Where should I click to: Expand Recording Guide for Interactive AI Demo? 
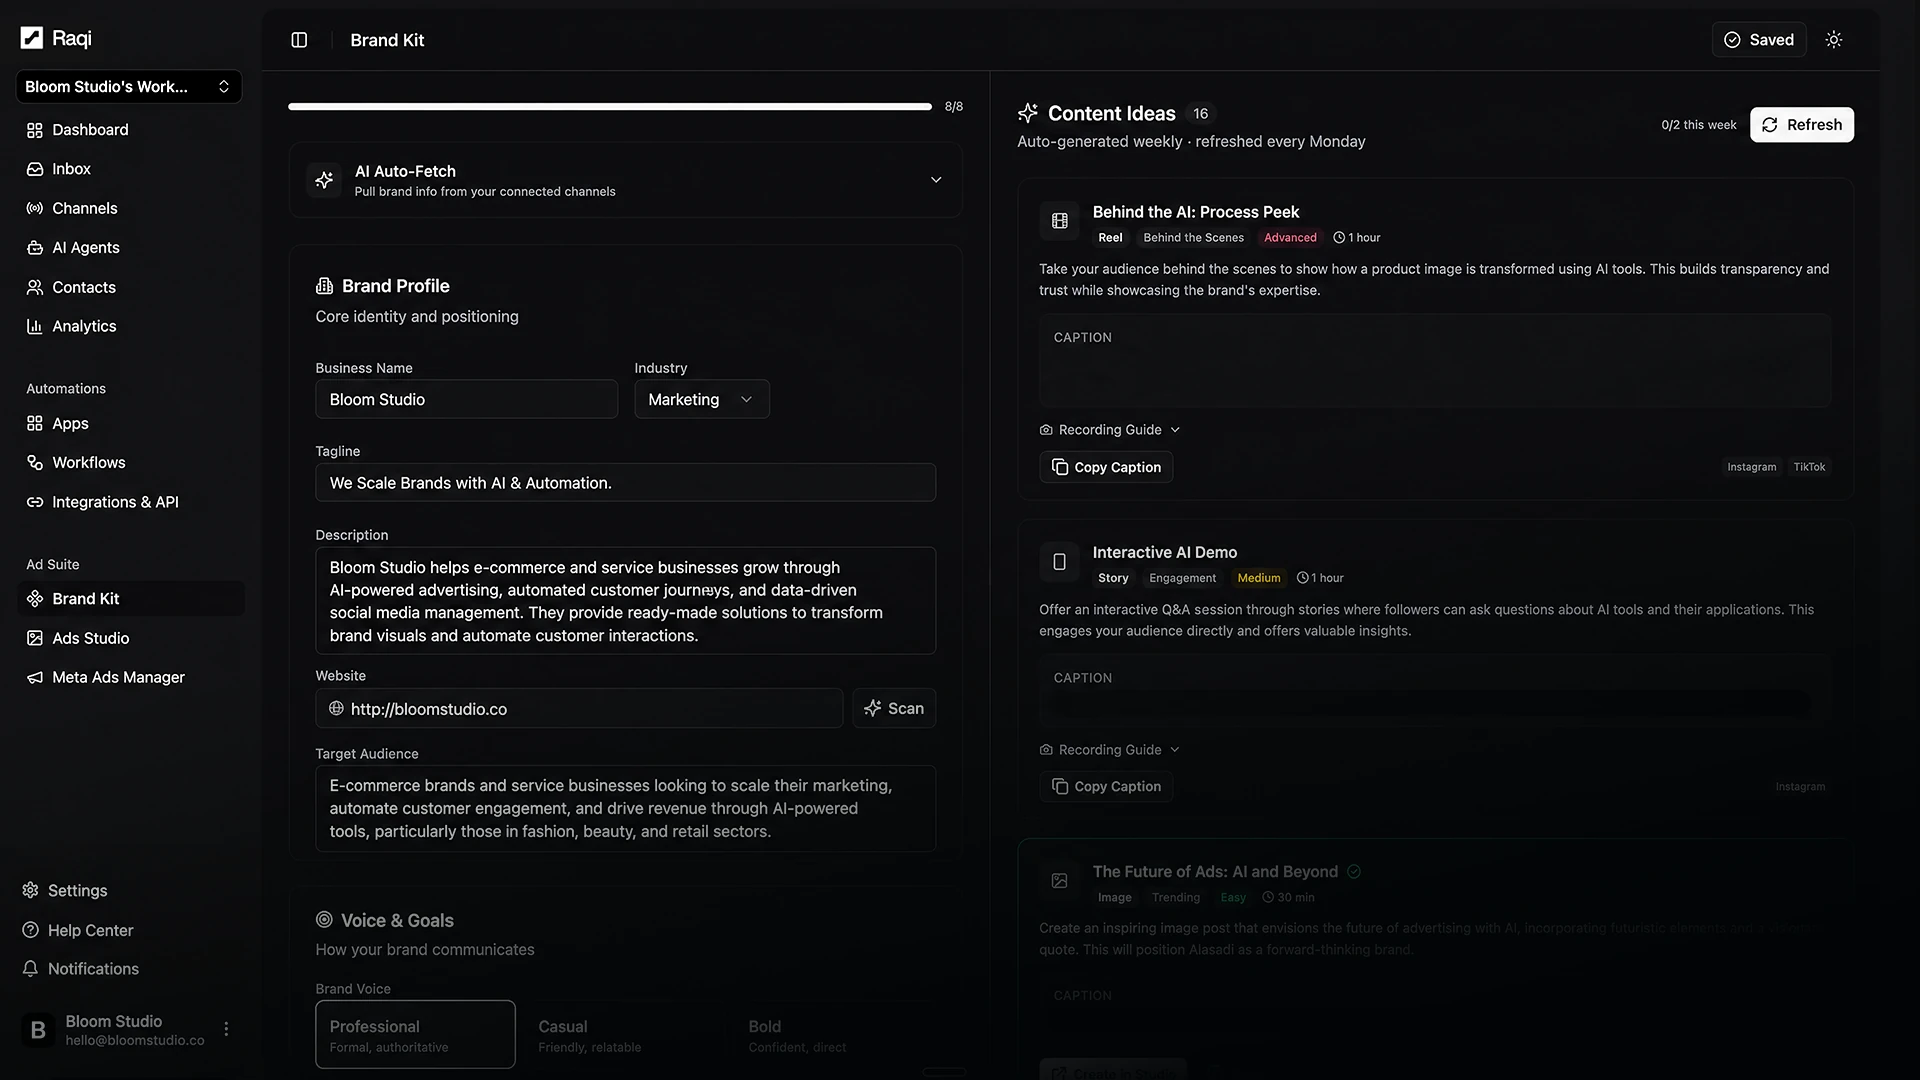tap(1110, 750)
